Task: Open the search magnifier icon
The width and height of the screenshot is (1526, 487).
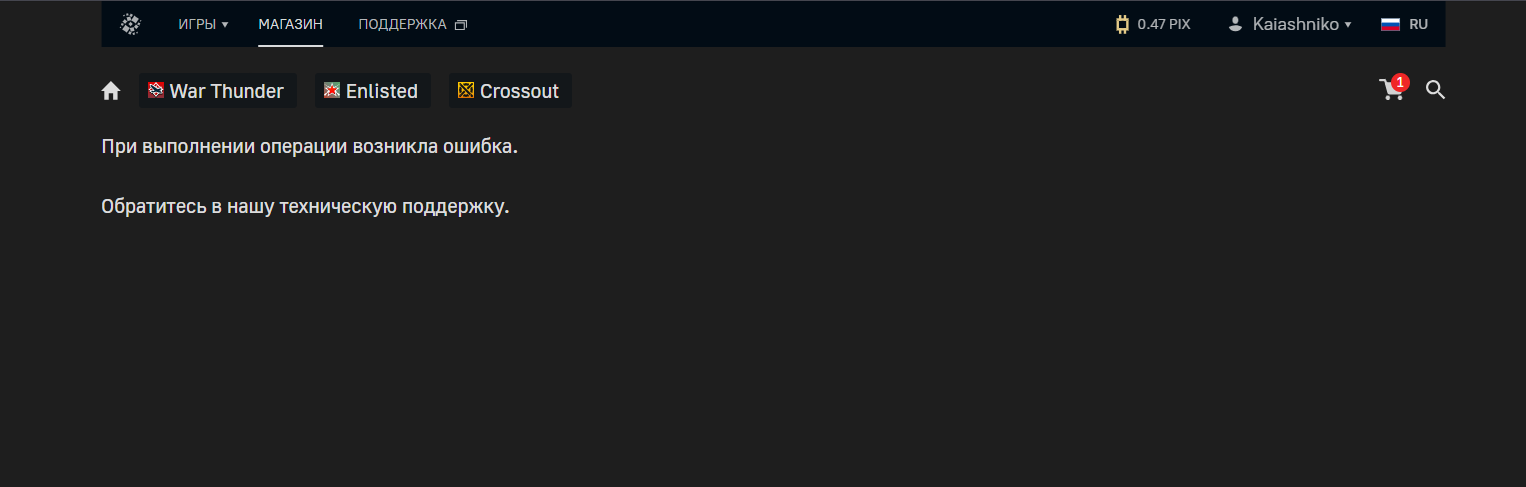Action: (1435, 90)
